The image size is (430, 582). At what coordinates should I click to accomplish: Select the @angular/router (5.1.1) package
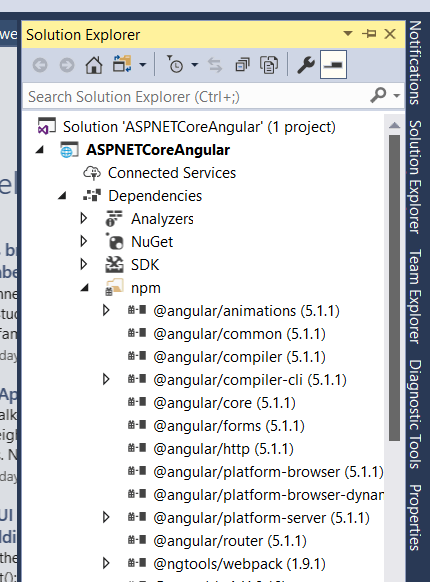[230, 541]
